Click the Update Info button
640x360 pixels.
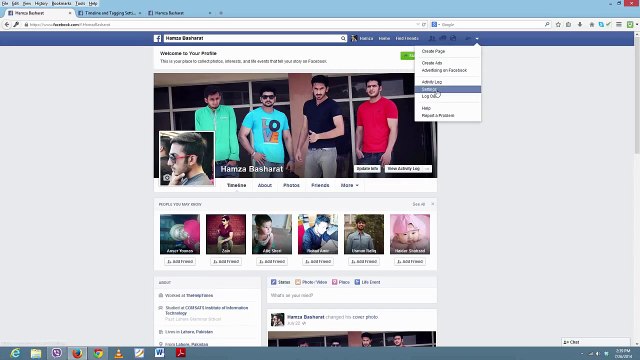coord(367,169)
